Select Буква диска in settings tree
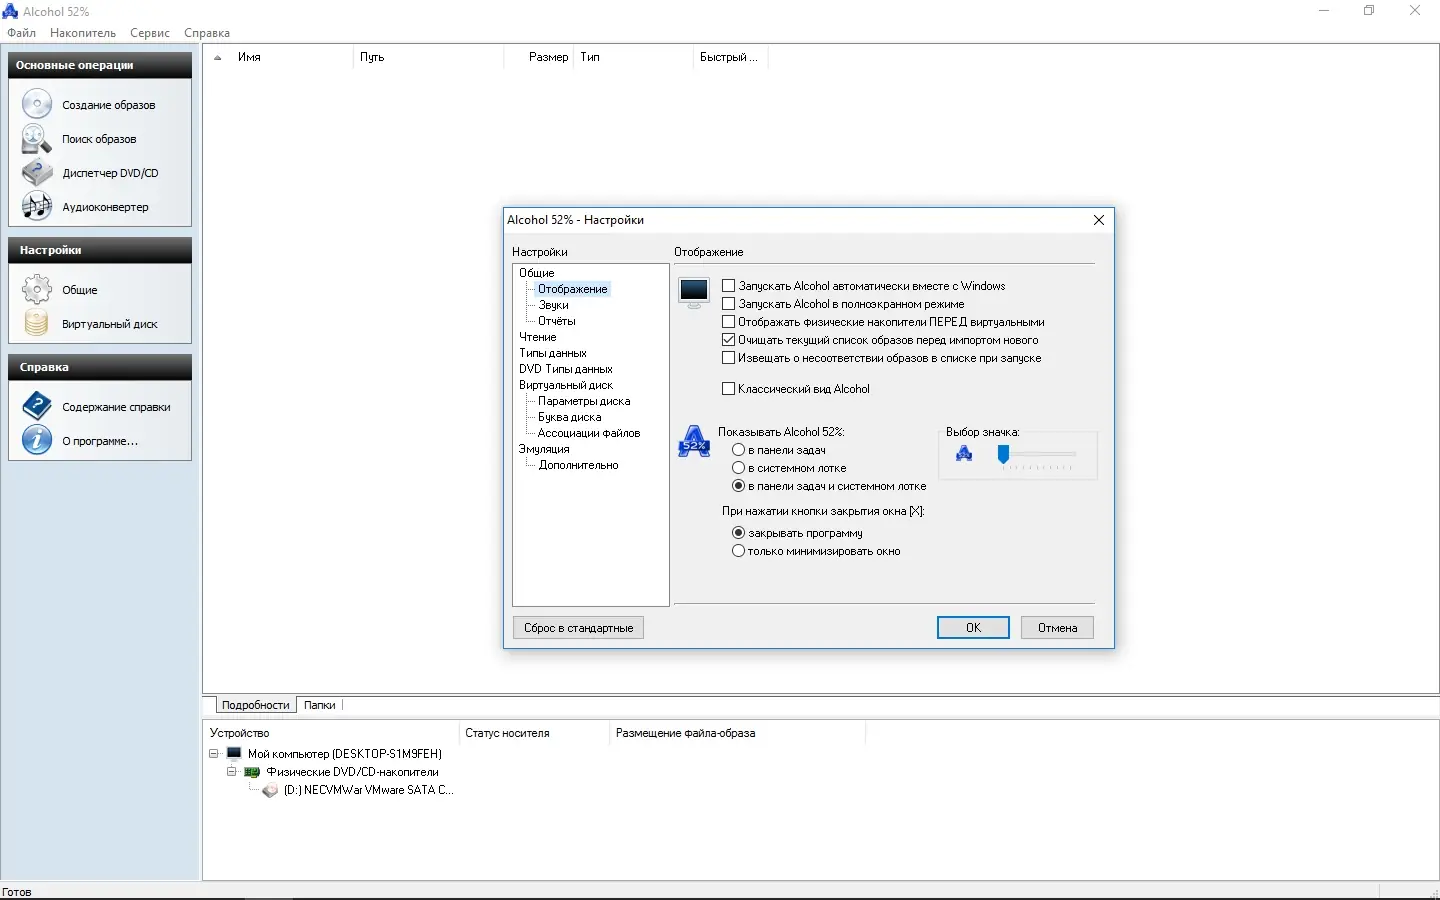 [x=570, y=417]
